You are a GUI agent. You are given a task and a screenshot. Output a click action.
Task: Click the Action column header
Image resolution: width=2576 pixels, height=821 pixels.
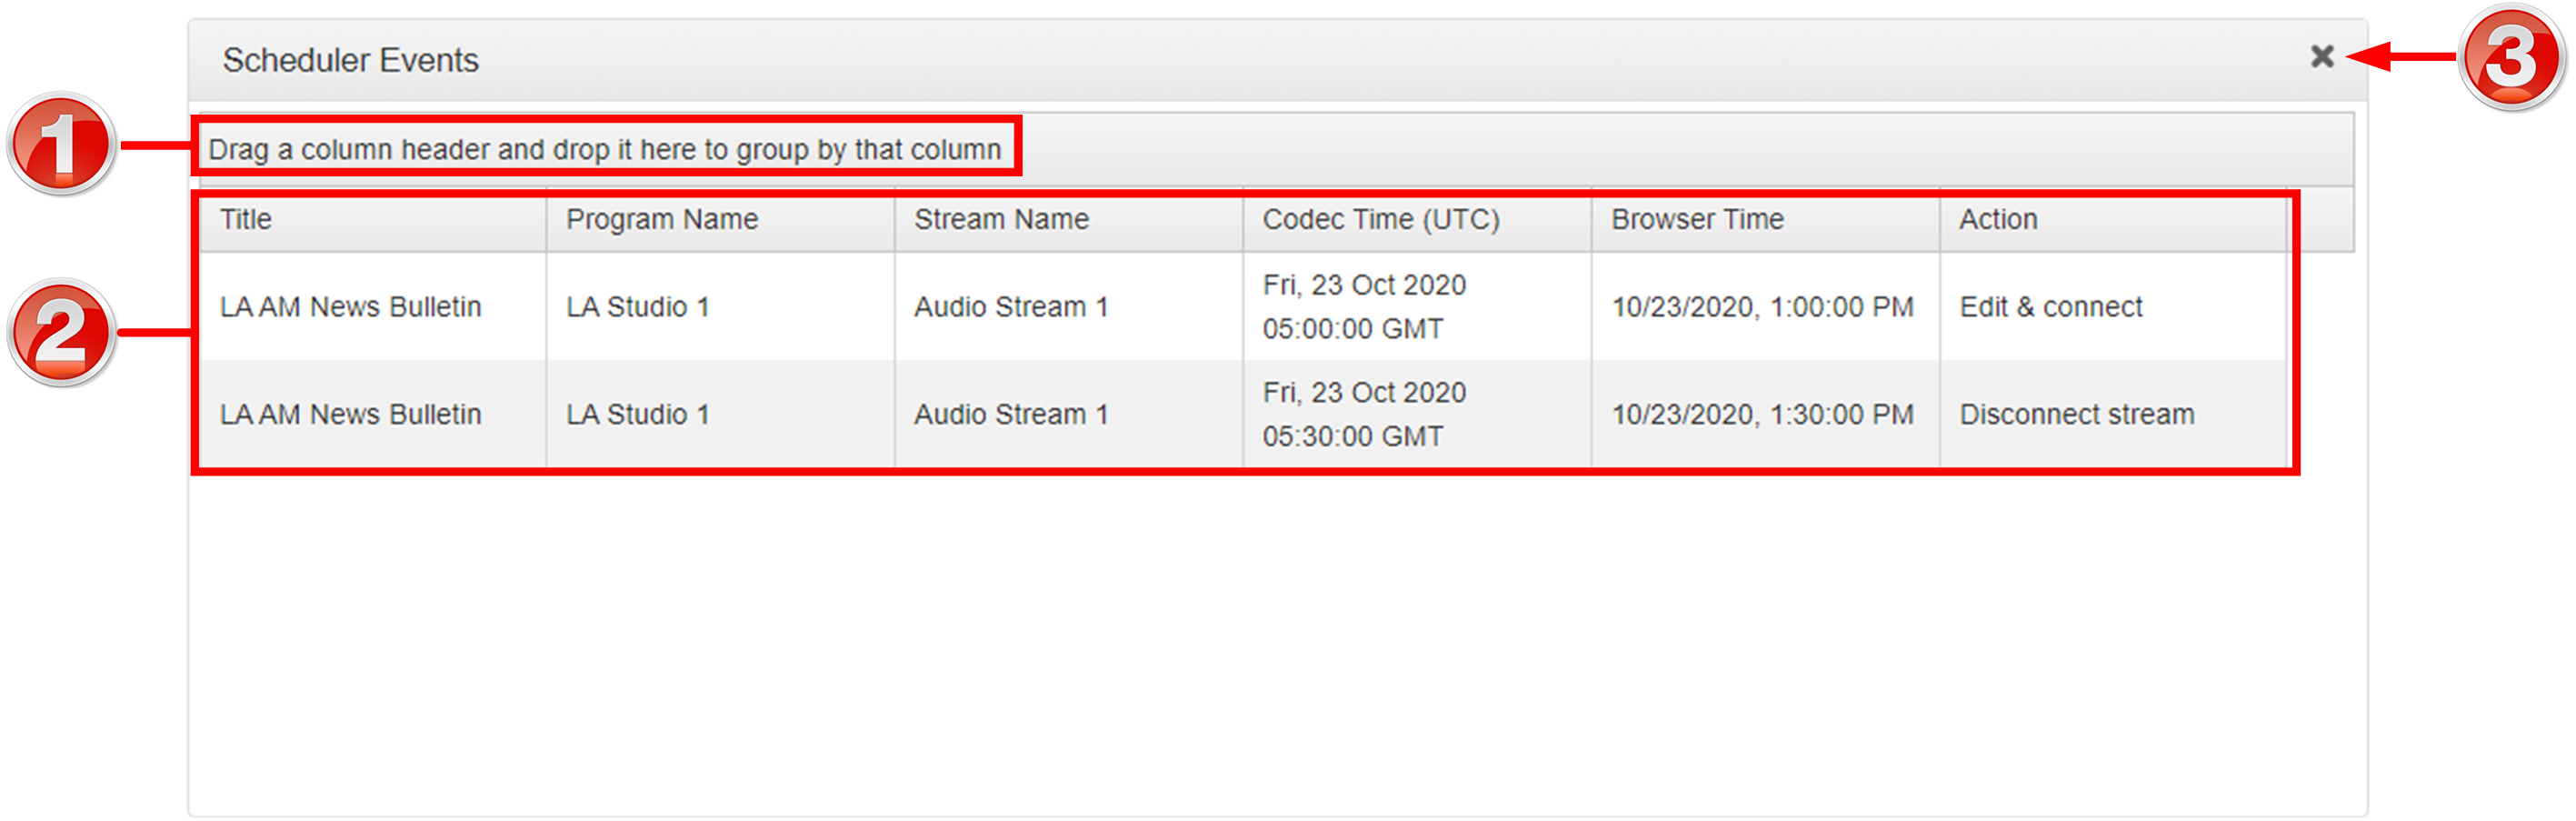1997,219
